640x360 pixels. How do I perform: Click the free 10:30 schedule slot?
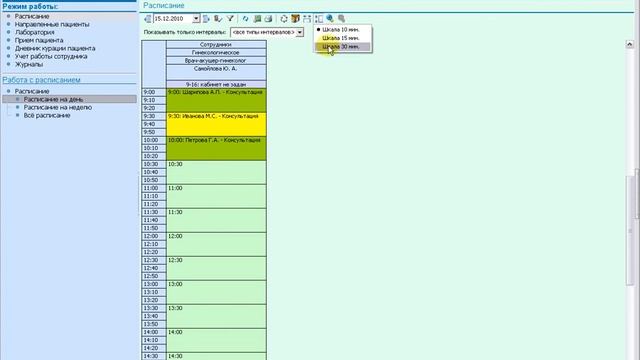coord(216,172)
